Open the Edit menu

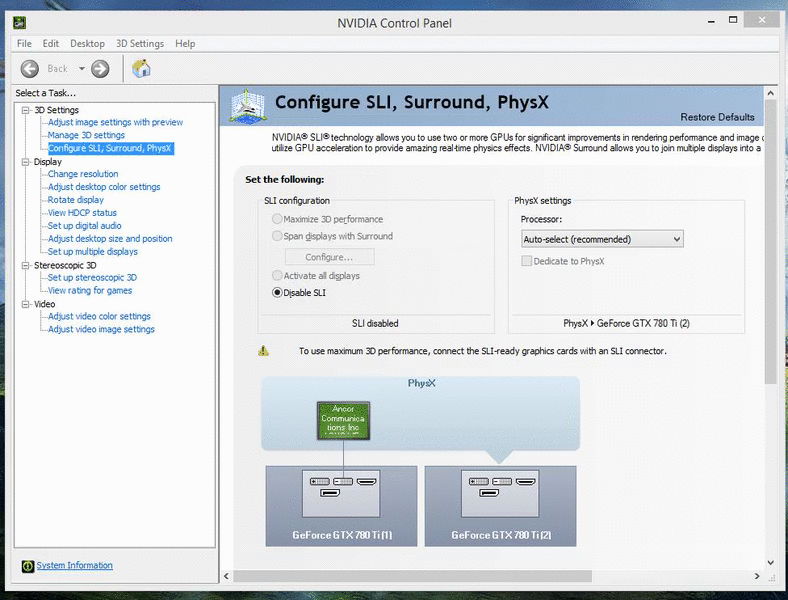[51, 44]
